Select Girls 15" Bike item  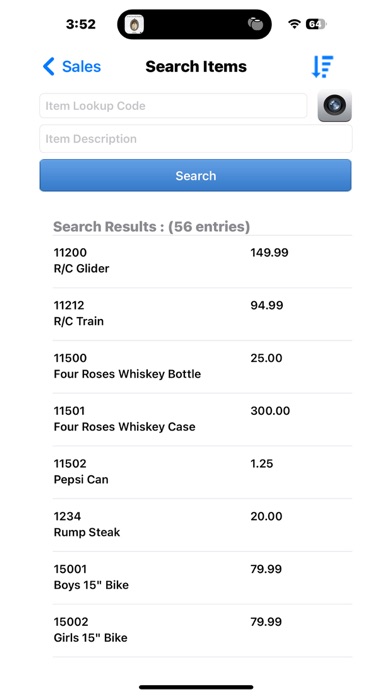202,630
